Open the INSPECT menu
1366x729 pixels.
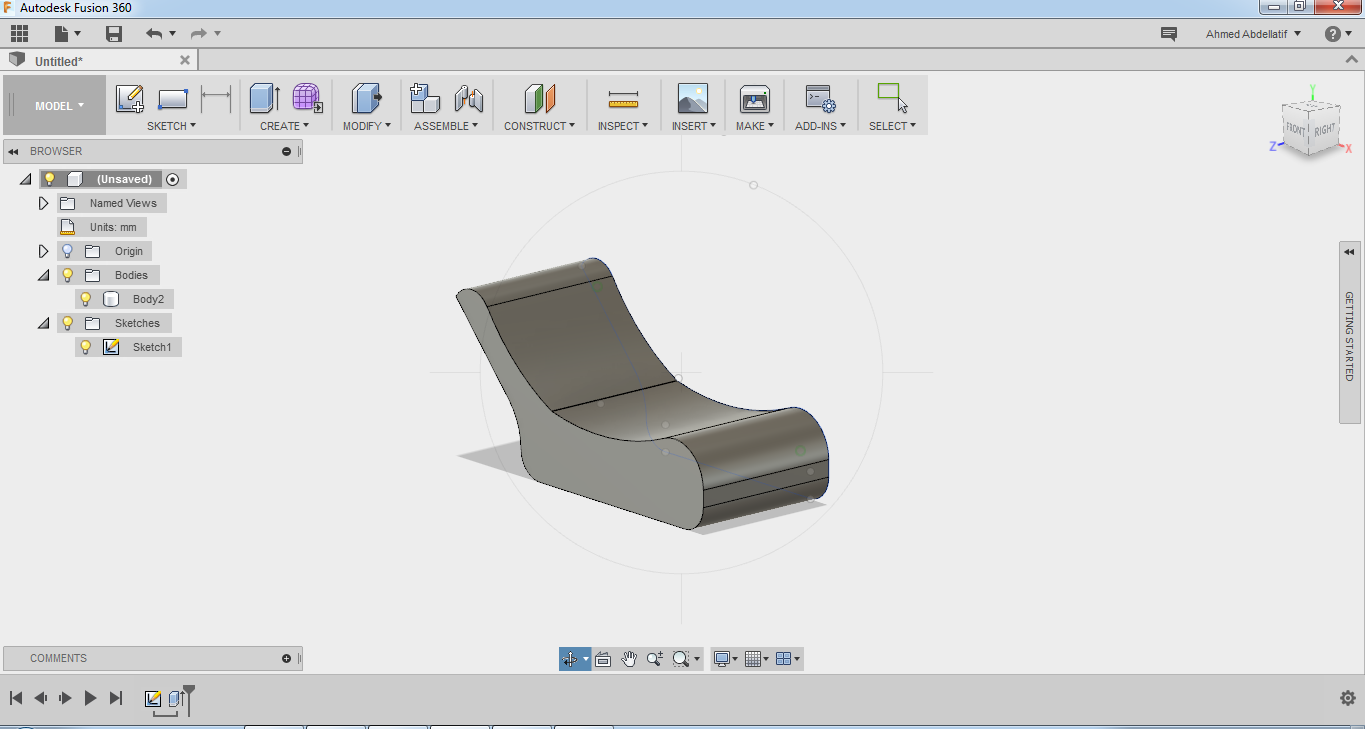click(x=623, y=126)
